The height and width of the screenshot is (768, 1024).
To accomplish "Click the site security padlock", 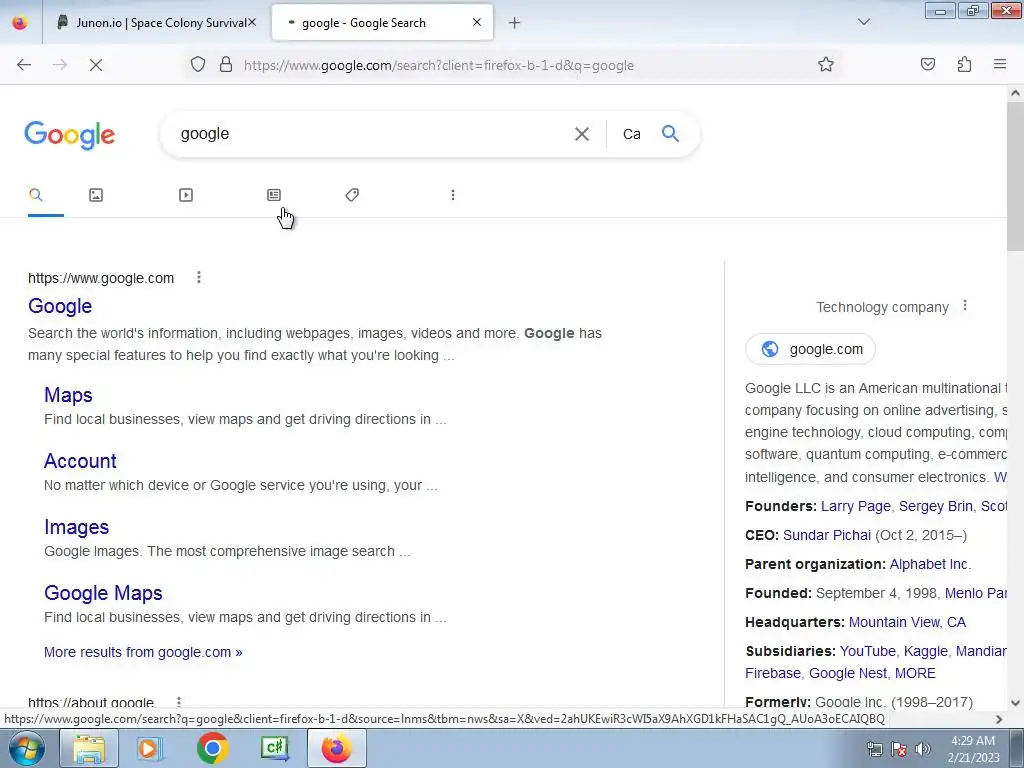I will point(226,65).
